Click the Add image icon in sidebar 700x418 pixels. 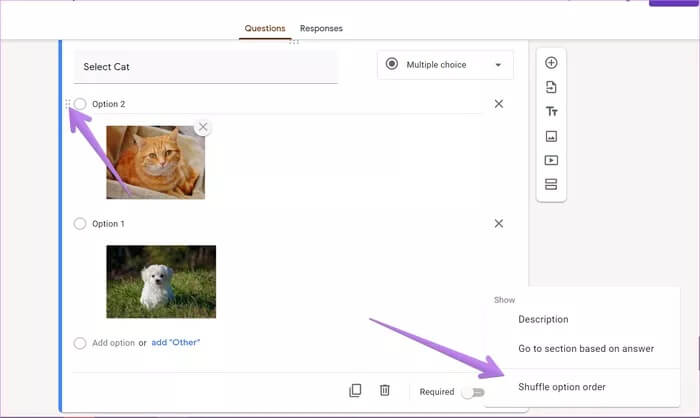coord(551,136)
